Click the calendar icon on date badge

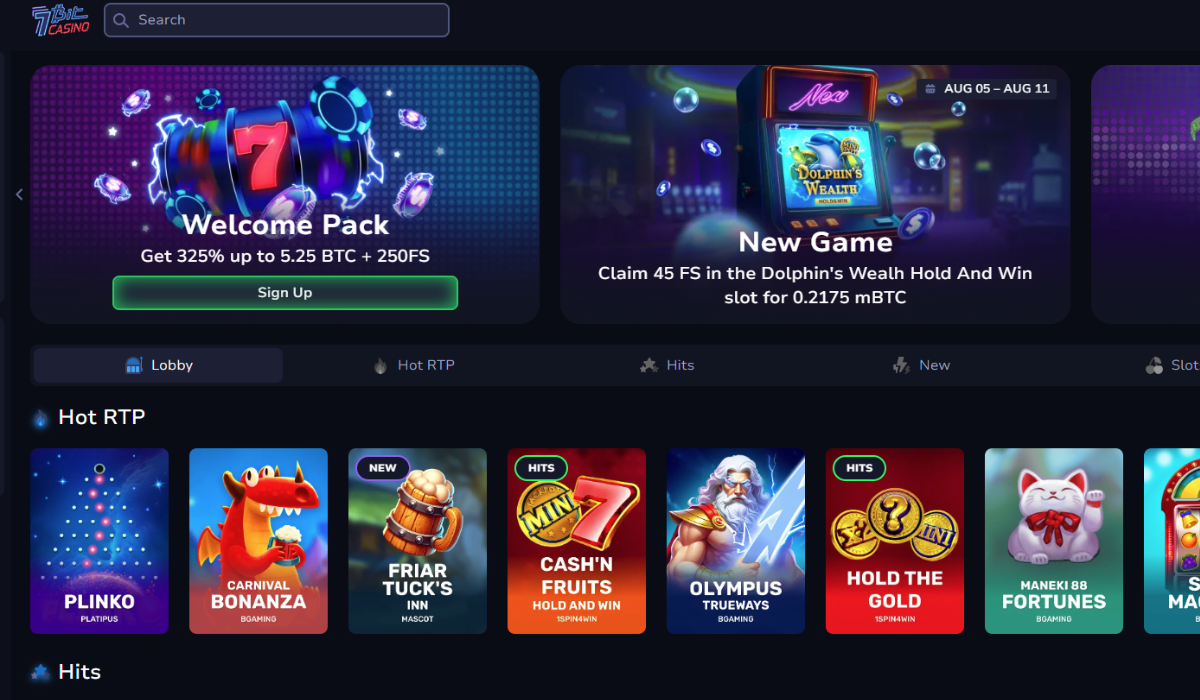click(930, 89)
